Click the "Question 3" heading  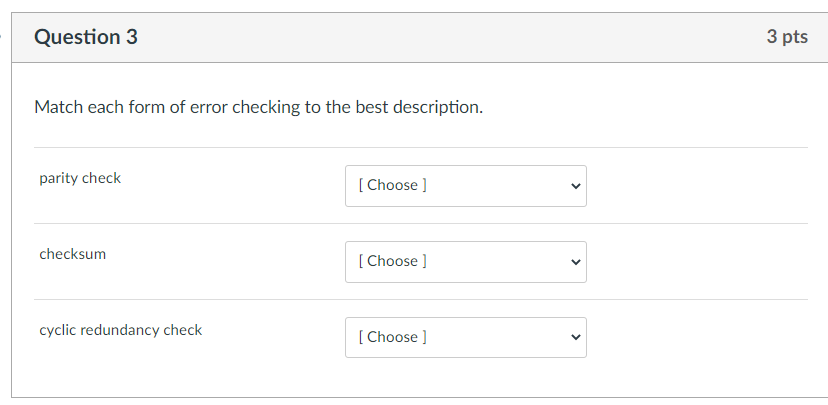point(86,38)
